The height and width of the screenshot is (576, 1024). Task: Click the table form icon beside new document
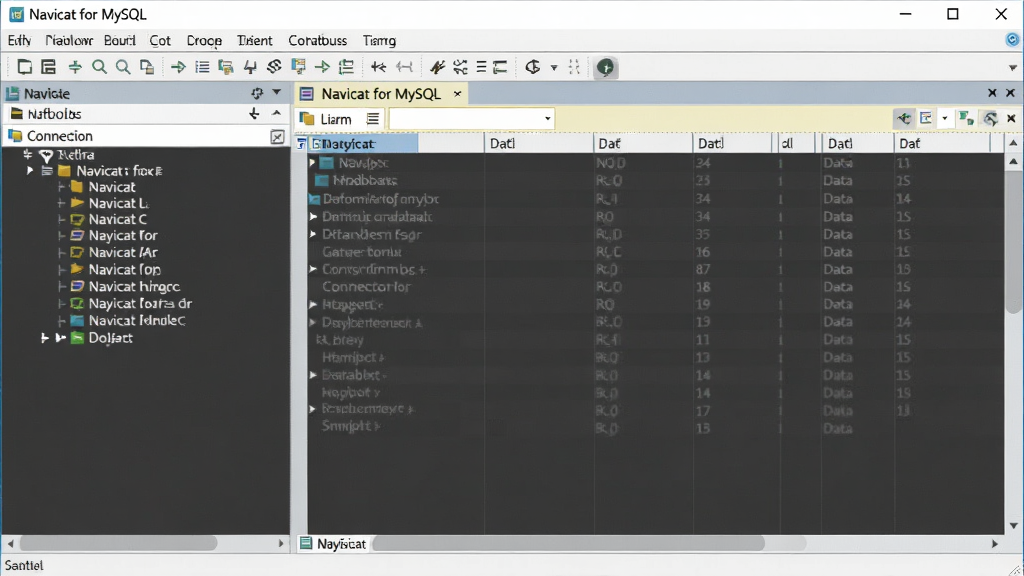48,67
